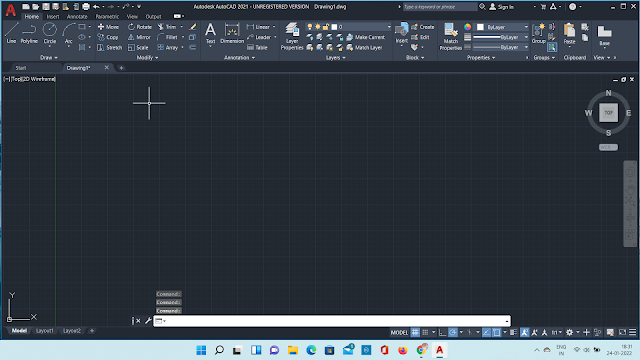Expand the Modify panel
Viewport: 640px width, 360px height.
pyautogui.click(x=147, y=58)
